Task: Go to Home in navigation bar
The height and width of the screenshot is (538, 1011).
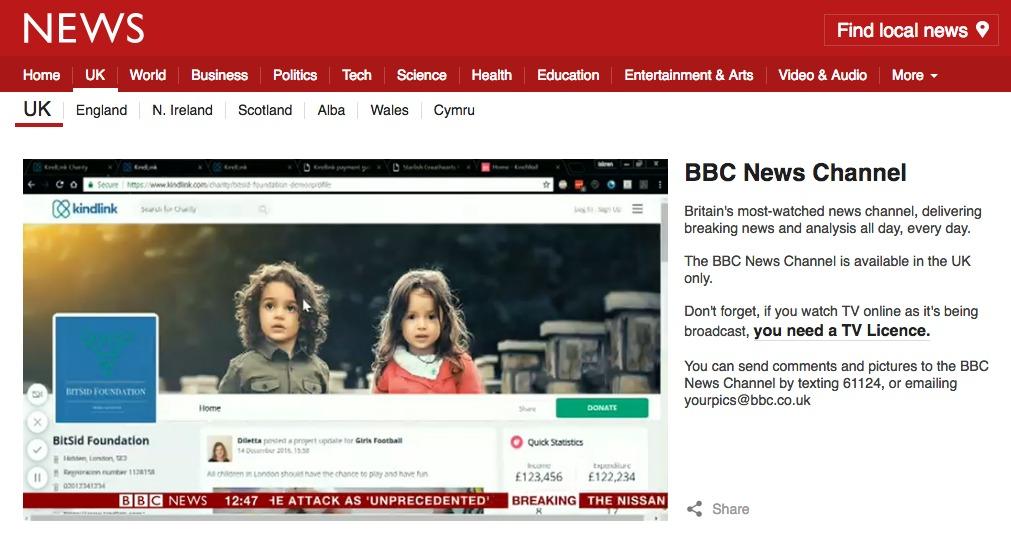Action: [x=41, y=75]
